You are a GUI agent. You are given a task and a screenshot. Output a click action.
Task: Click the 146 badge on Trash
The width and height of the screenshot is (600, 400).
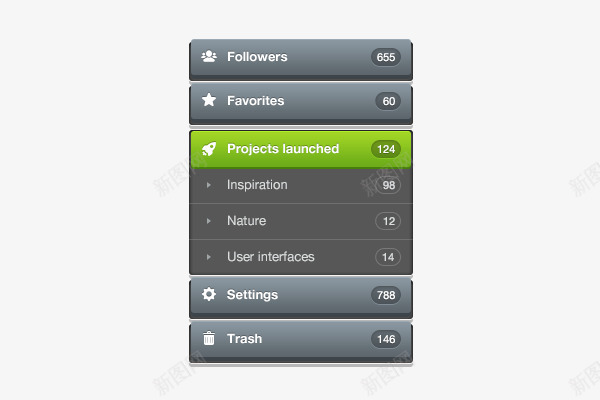tap(386, 339)
